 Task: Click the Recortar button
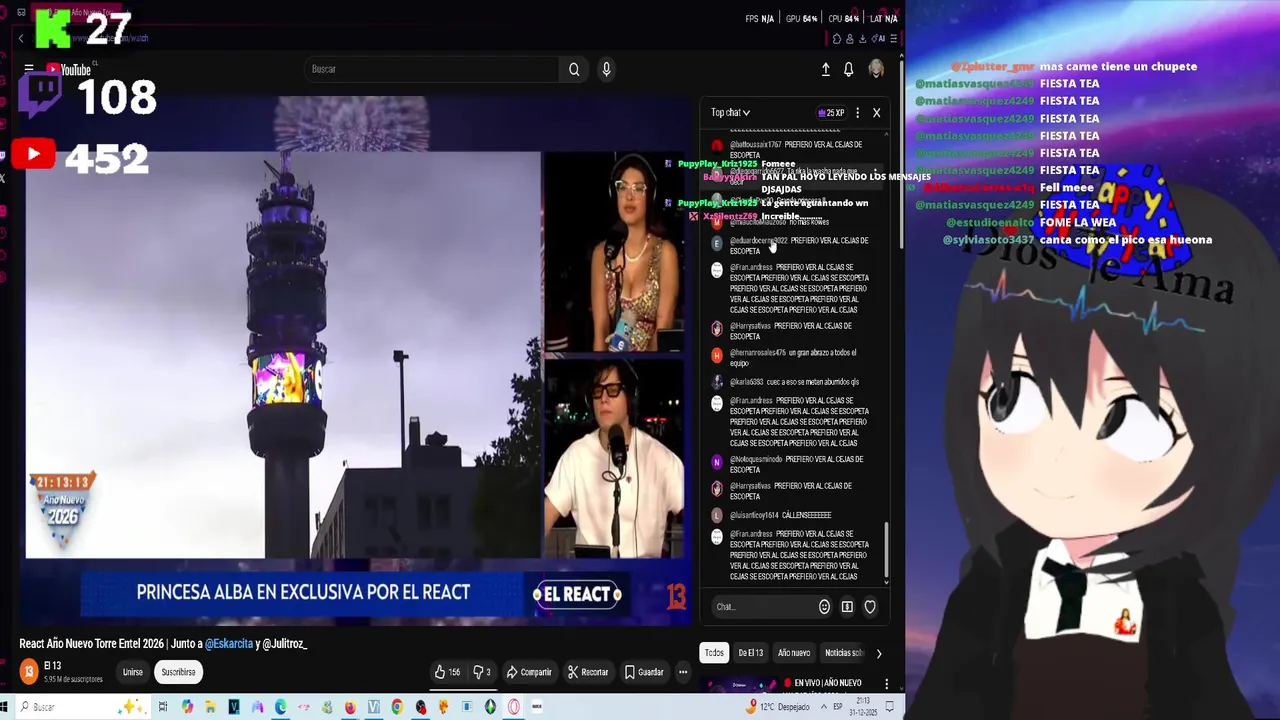pyautogui.click(x=588, y=672)
